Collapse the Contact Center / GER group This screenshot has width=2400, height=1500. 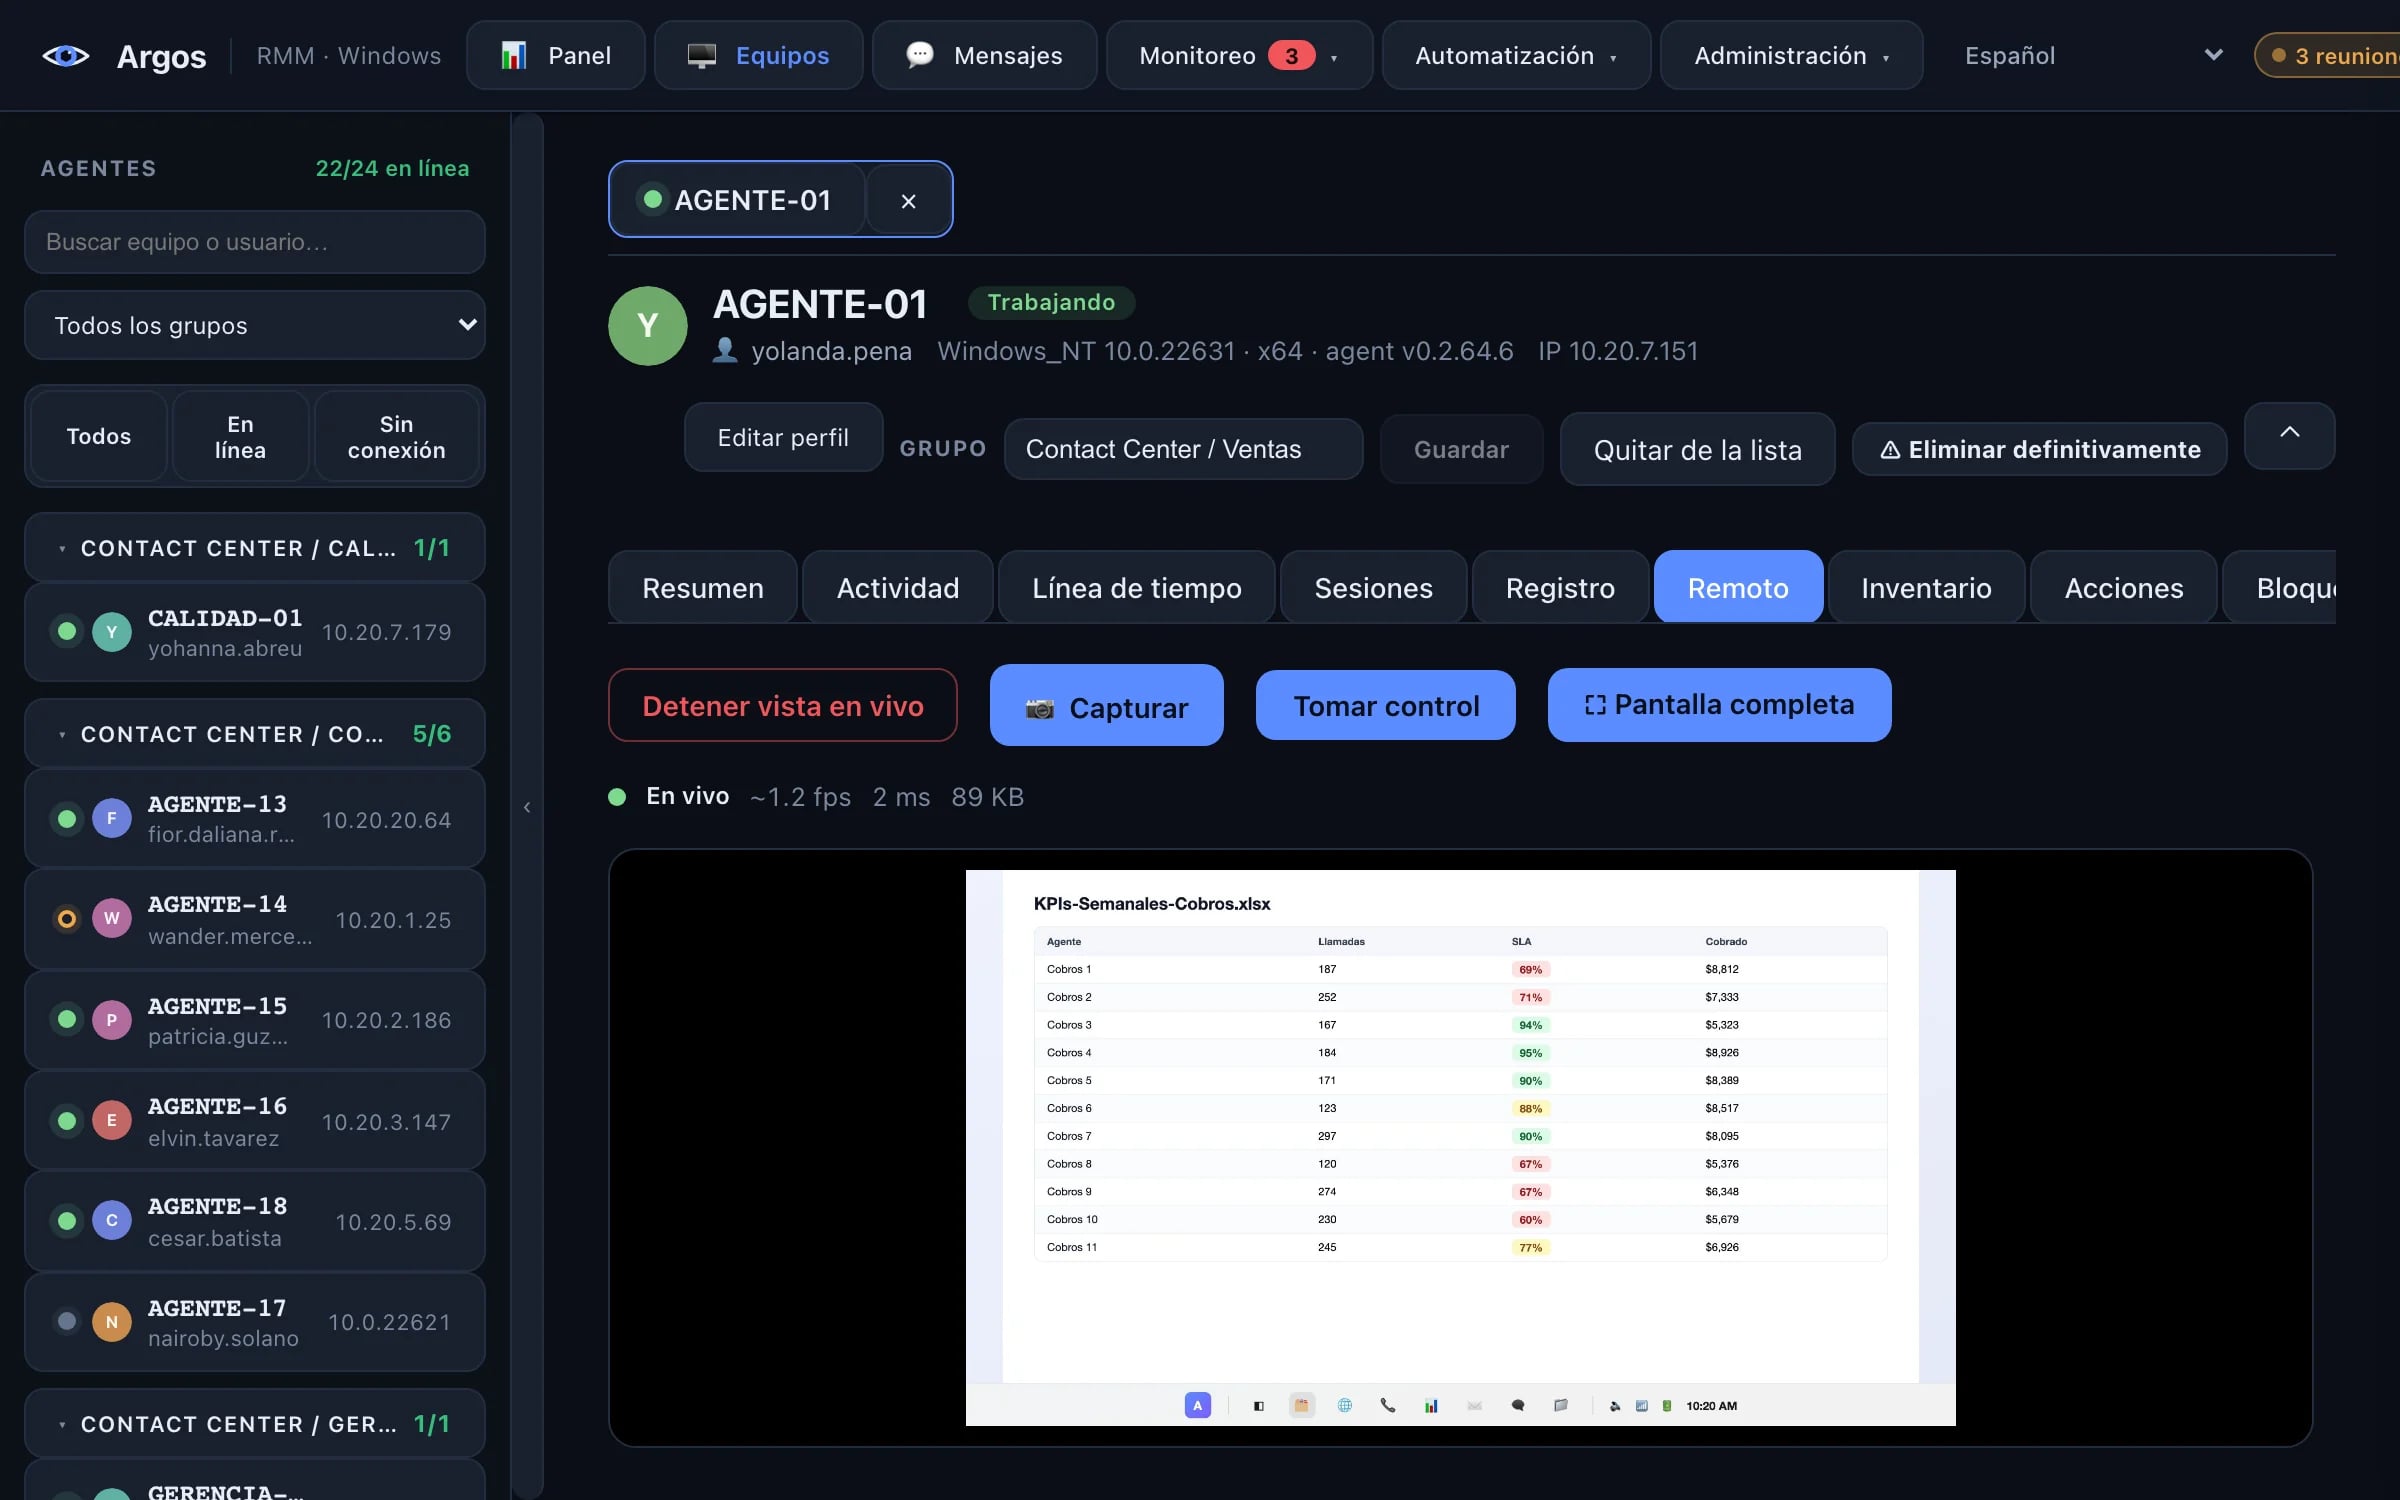click(255, 1424)
